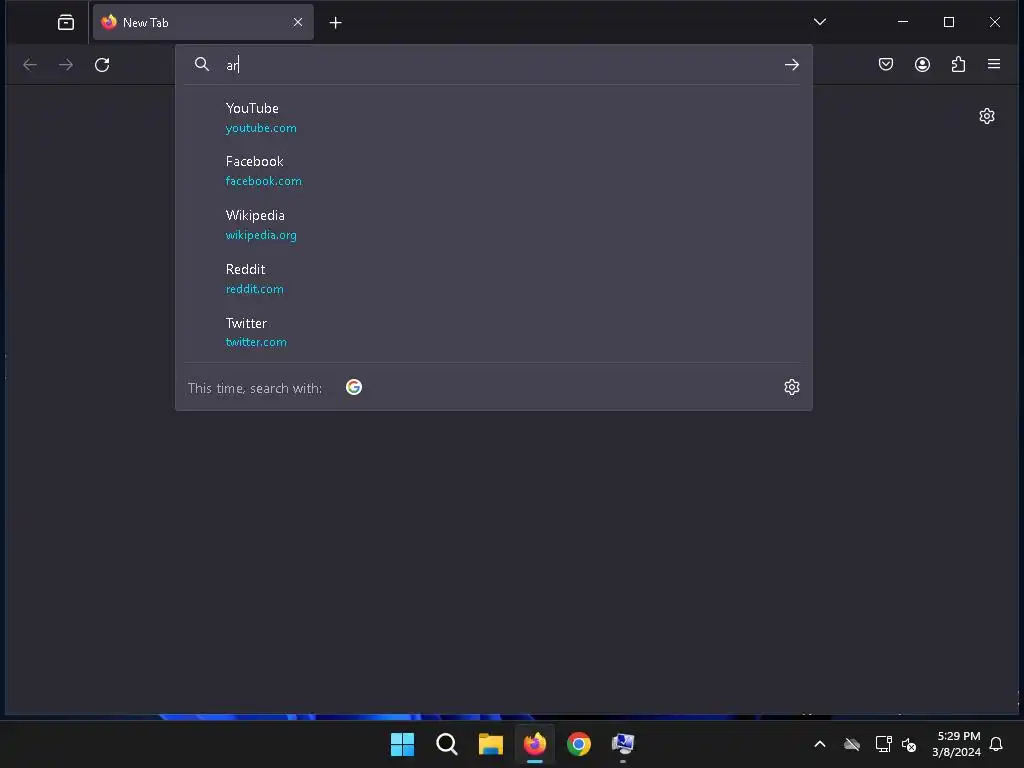Open the Firefox account icon

coord(922,64)
